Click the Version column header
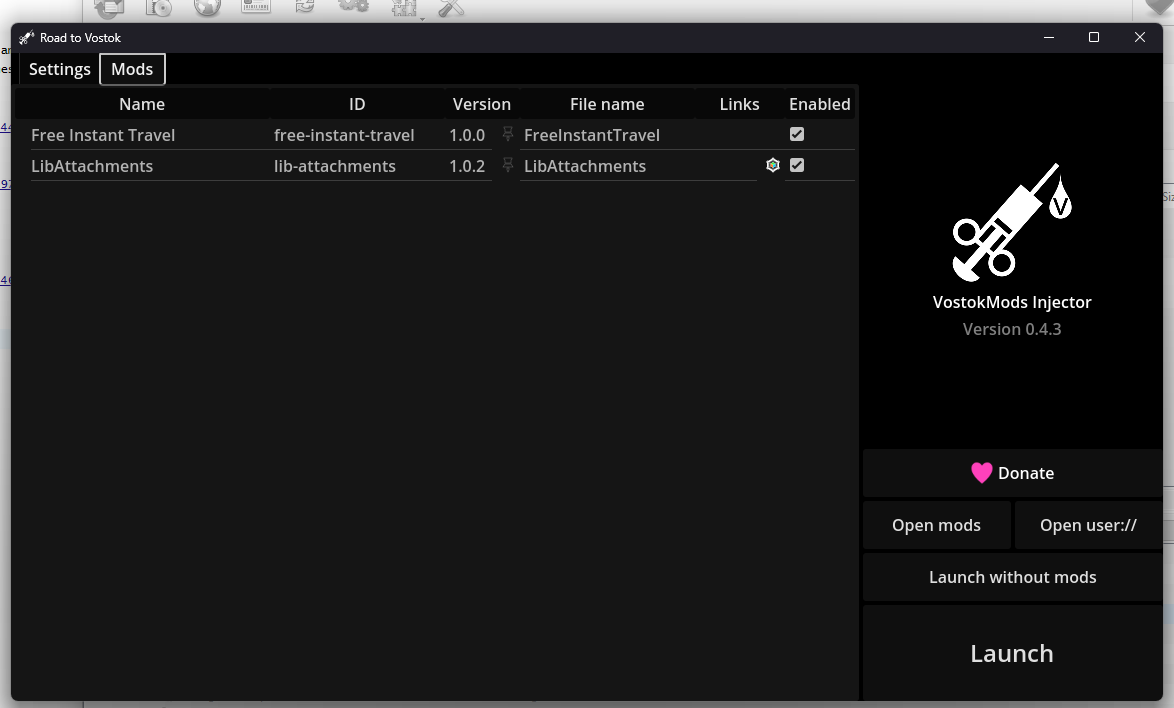This screenshot has height=708, width=1174. [x=481, y=104]
